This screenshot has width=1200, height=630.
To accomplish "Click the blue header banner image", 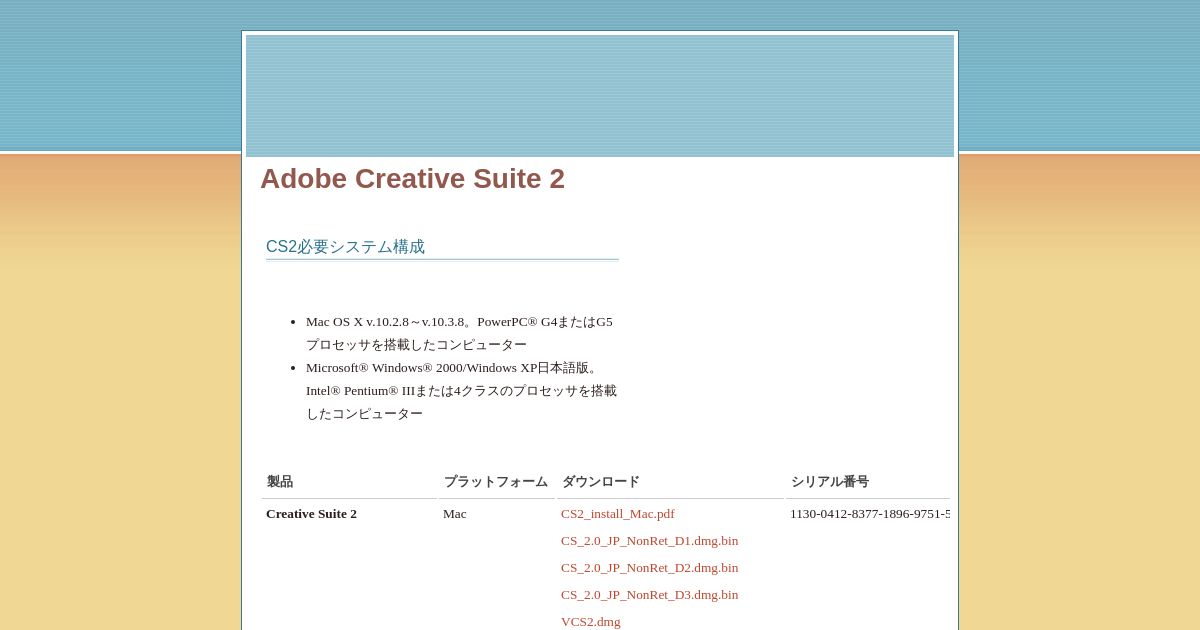I will (x=600, y=96).
